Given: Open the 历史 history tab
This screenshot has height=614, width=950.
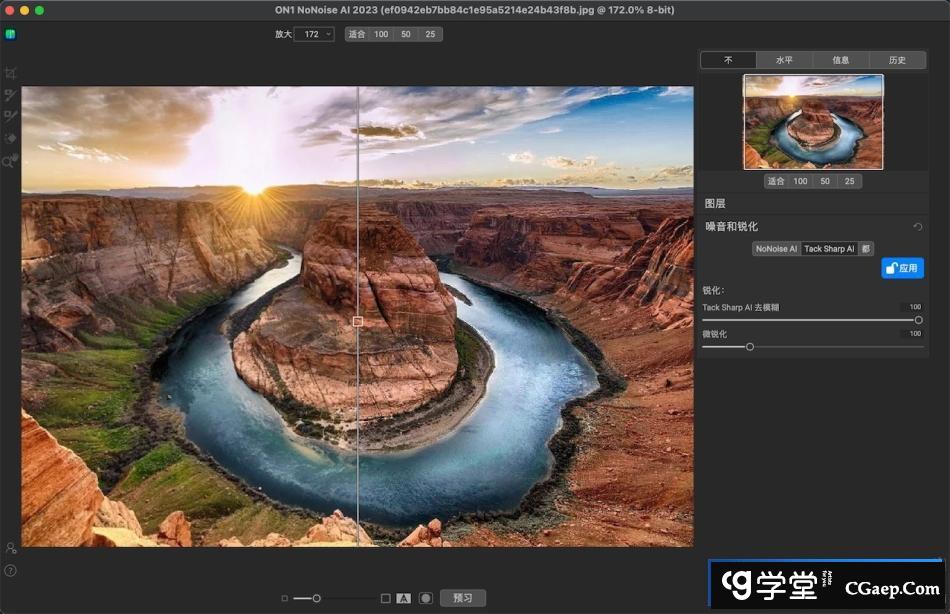Looking at the screenshot, I should click(896, 60).
